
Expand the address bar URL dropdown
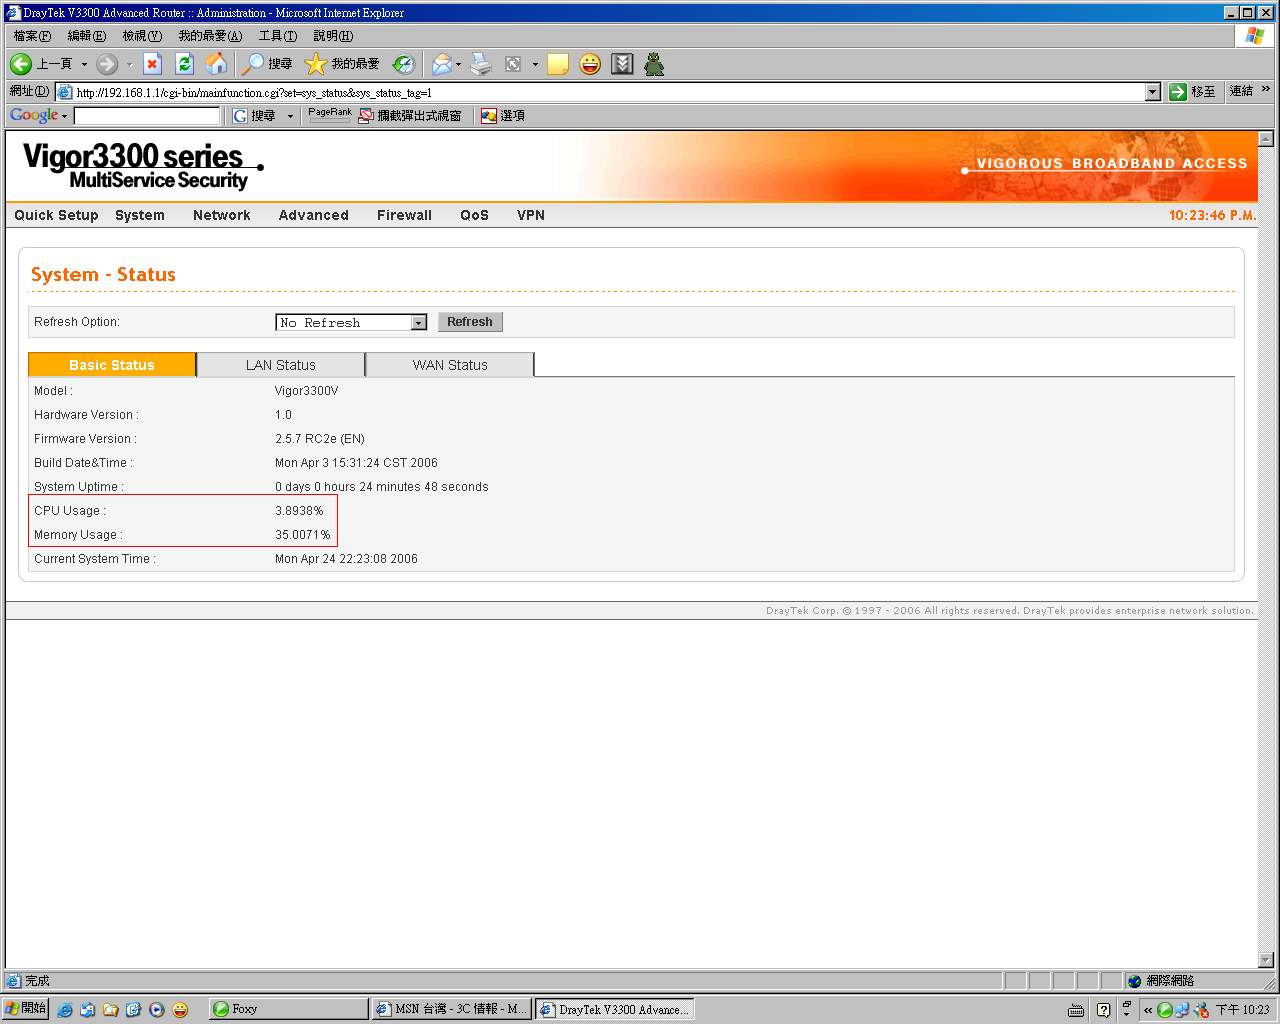coord(1152,92)
